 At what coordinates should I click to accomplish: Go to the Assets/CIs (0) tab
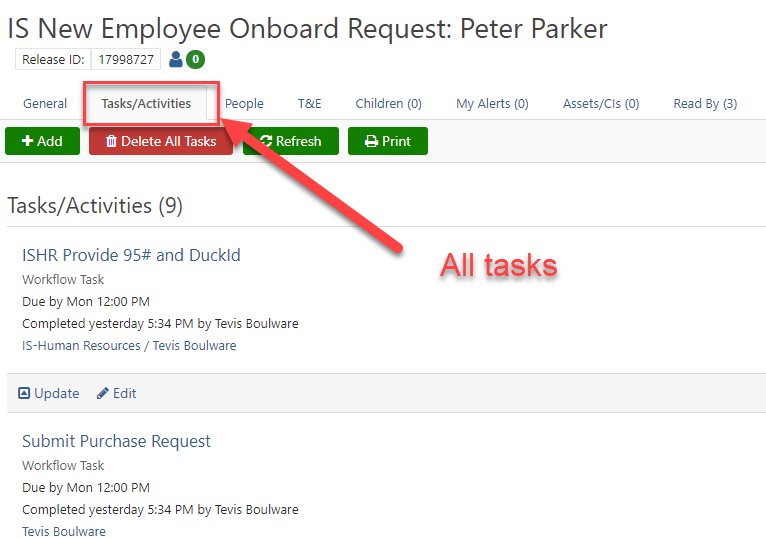601,104
